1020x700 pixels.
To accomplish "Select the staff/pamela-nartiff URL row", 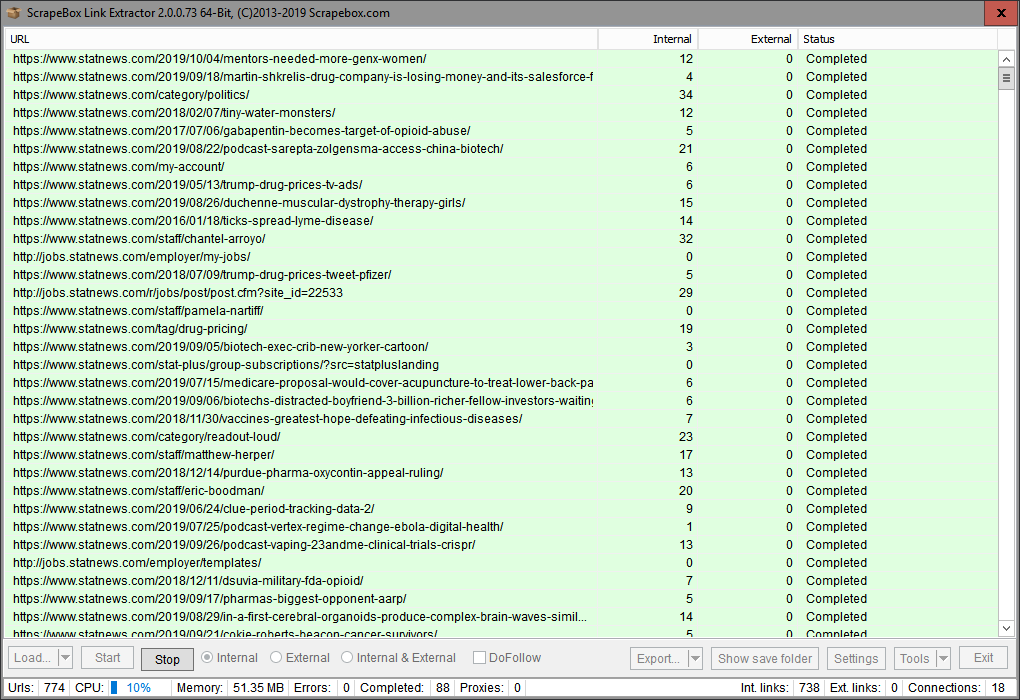I will click(x=501, y=311).
